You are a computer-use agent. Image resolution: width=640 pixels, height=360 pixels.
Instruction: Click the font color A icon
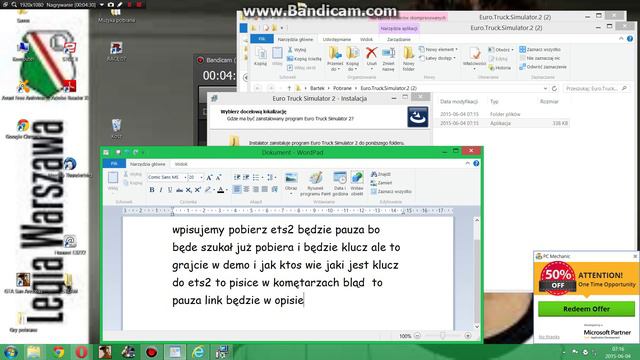click(x=221, y=190)
